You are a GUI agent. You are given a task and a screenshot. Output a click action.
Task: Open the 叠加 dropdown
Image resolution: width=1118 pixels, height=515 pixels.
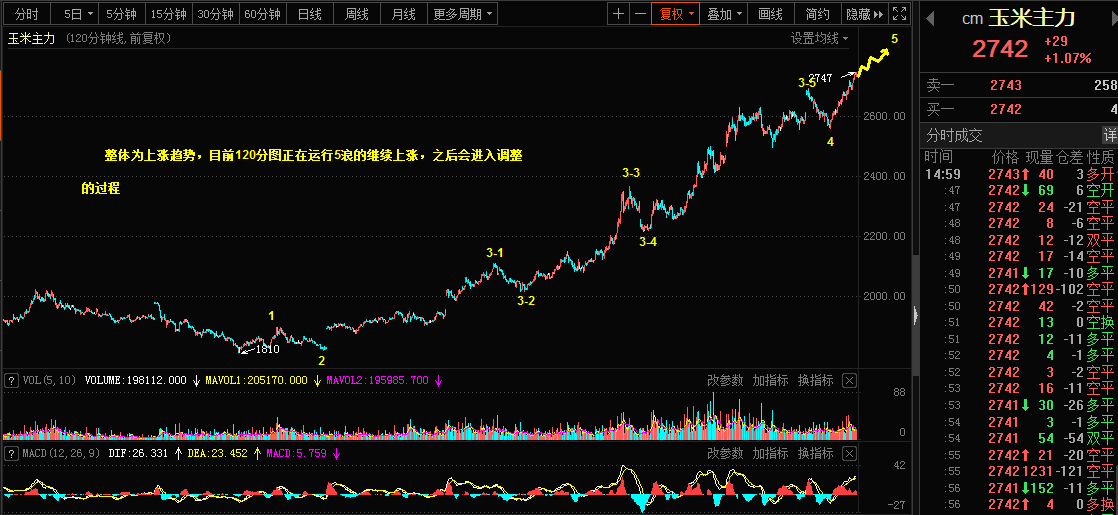[725, 14]
